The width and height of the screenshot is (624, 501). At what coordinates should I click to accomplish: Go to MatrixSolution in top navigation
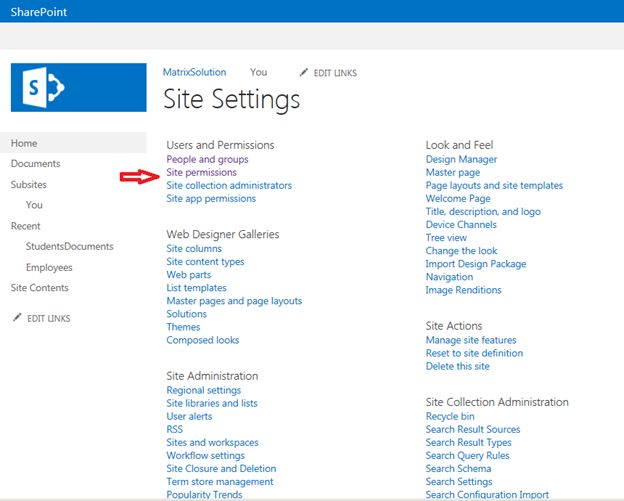point(195,72)
